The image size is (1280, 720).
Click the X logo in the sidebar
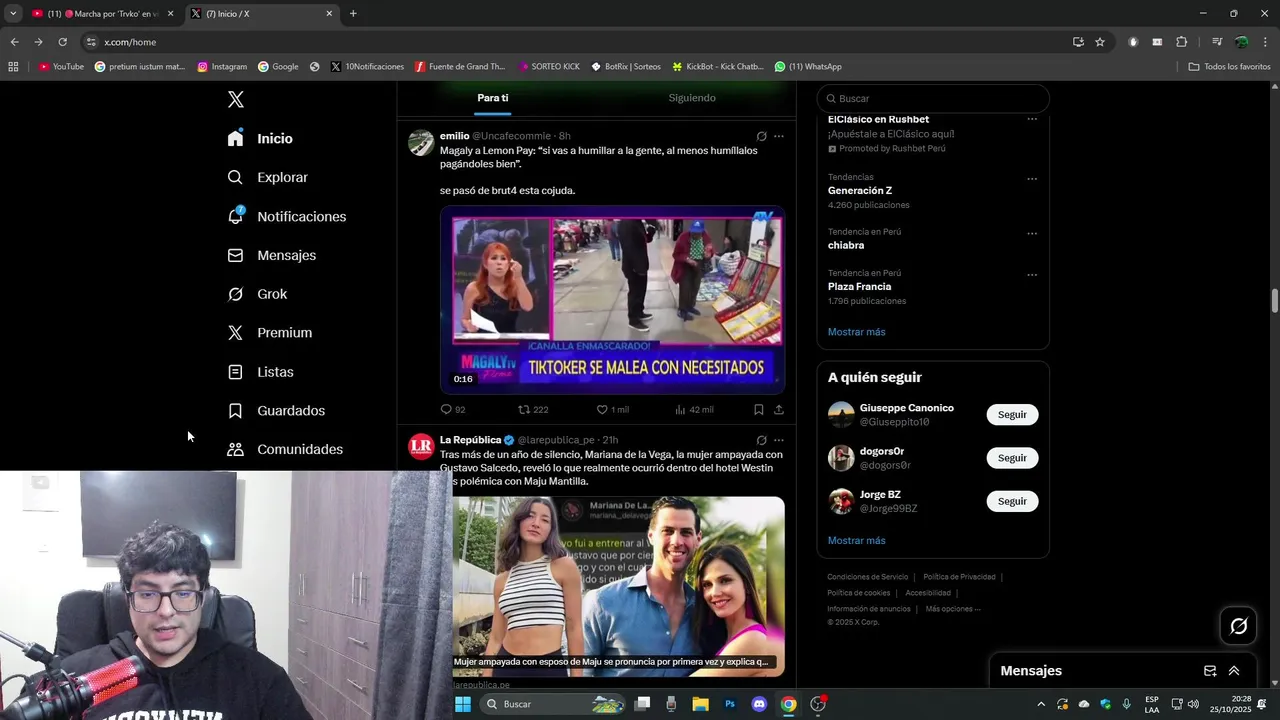235,99
